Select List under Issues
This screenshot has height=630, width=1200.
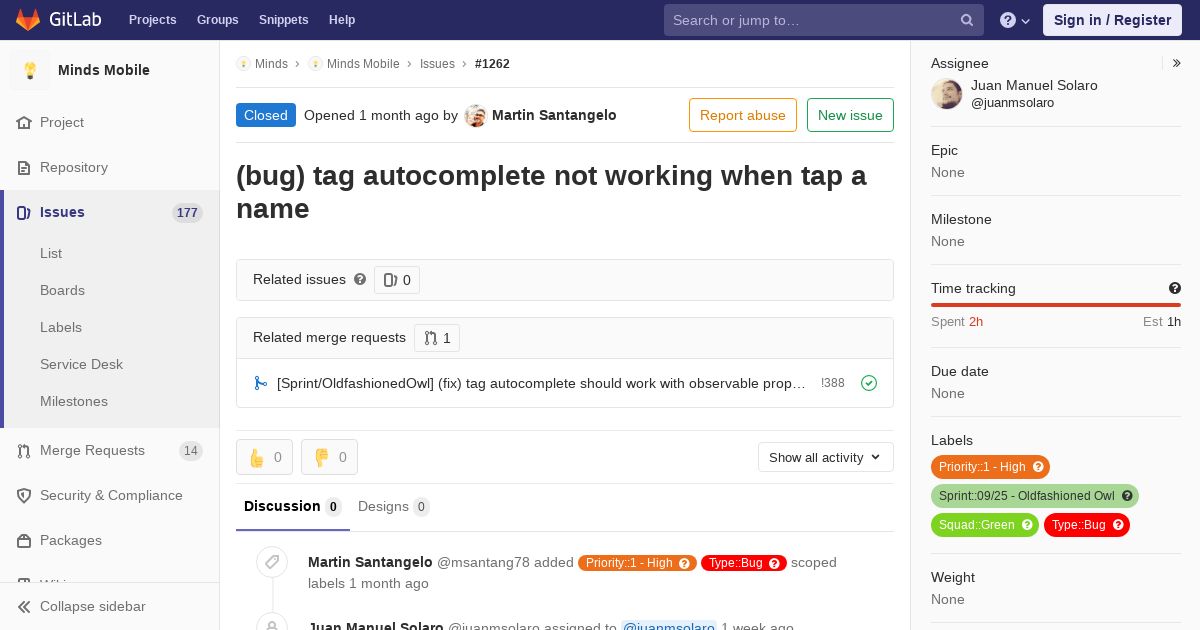51,253
